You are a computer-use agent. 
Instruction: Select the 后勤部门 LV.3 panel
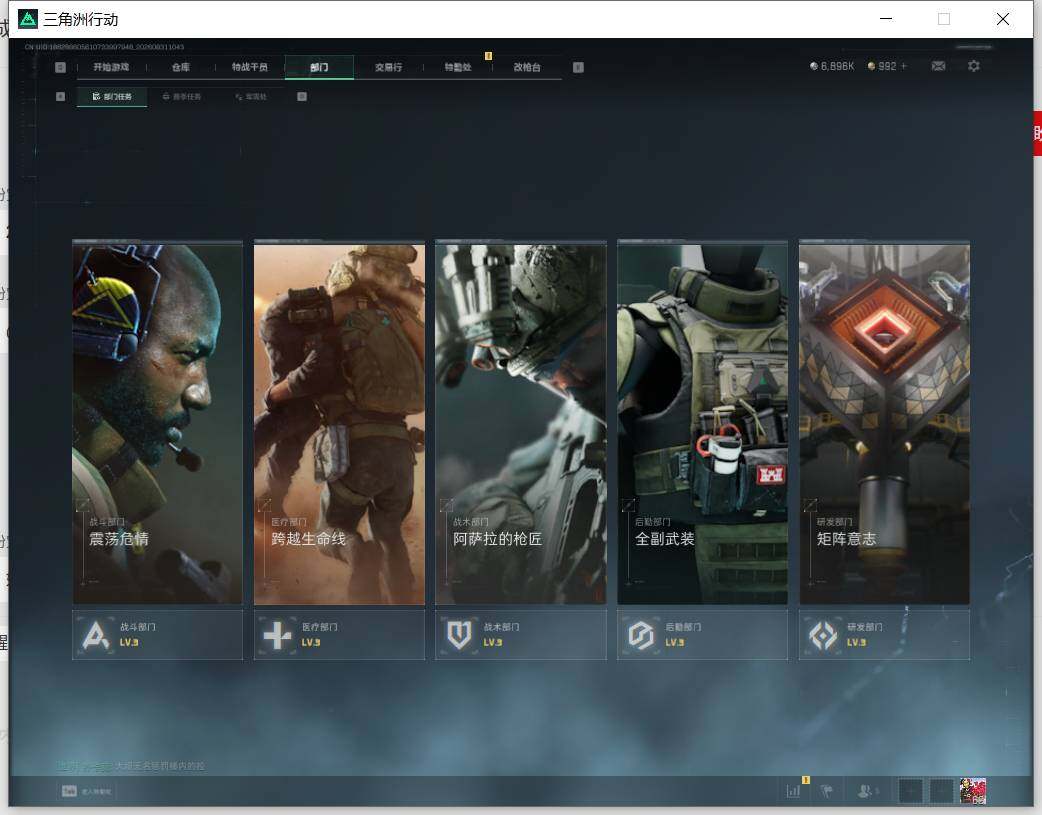pyautogui.click(x=702, y=635)
